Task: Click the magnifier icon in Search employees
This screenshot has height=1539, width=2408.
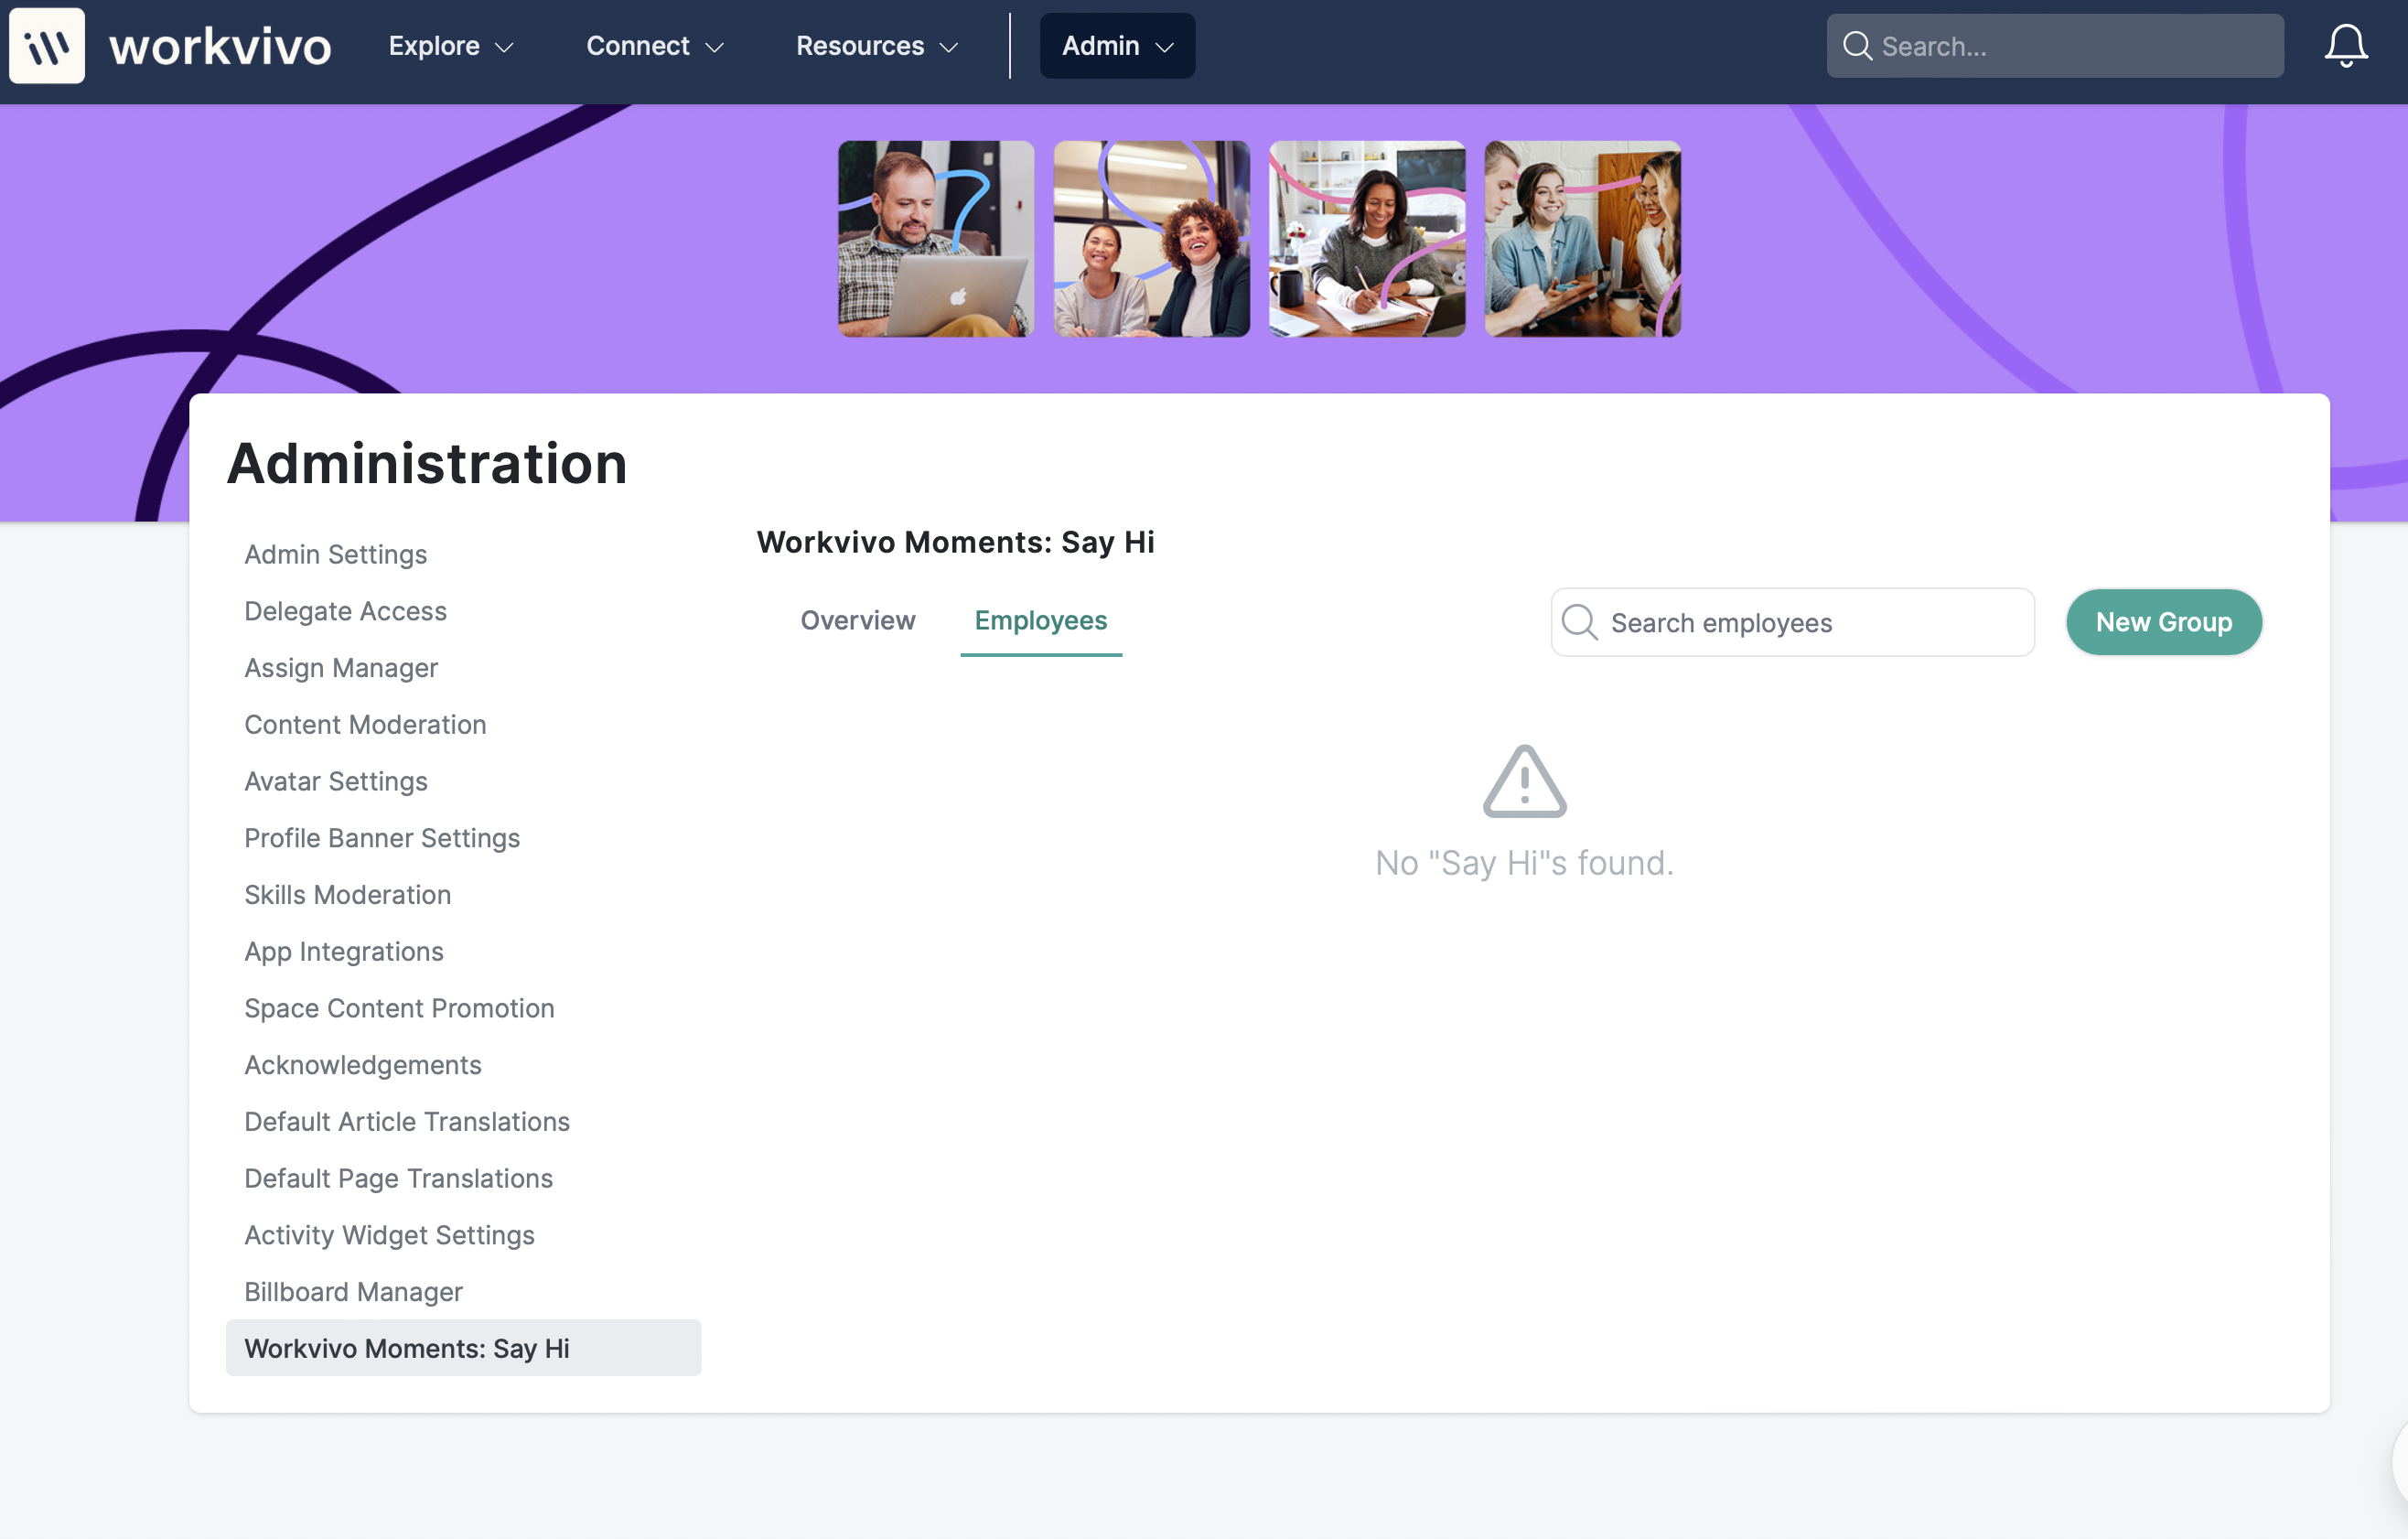Action: pos(1579,622)
